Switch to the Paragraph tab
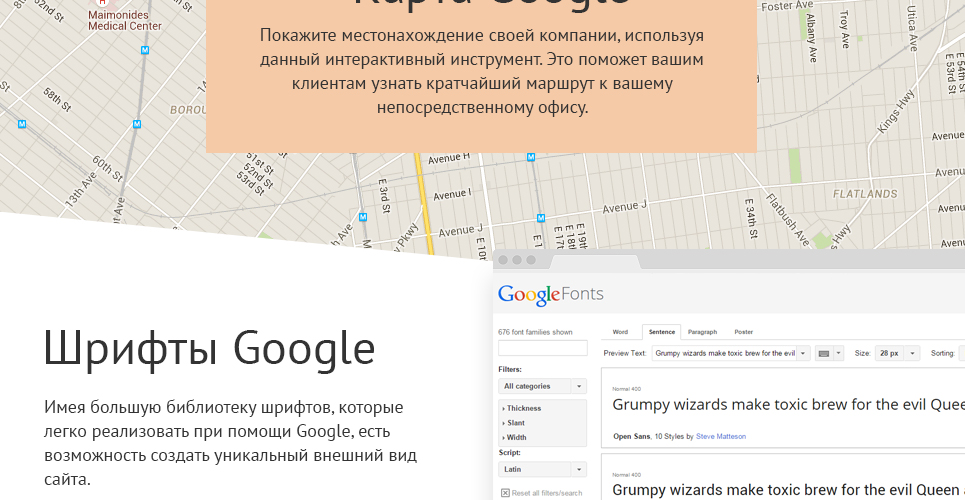 702,332
